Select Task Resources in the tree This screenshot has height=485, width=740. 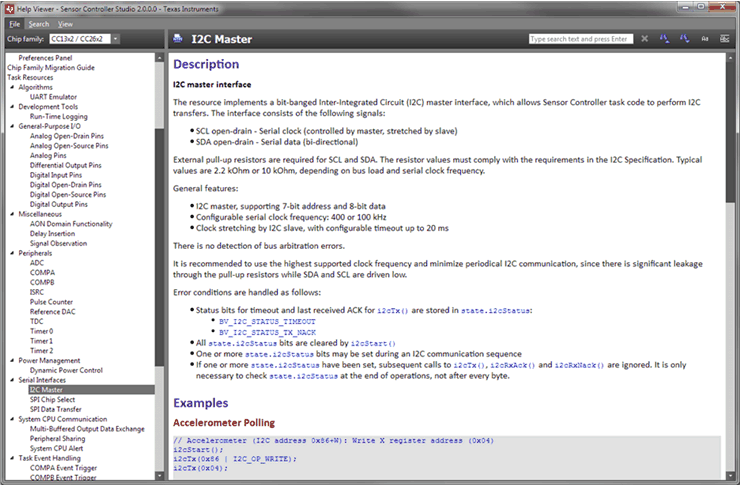(x=30, y=77)
